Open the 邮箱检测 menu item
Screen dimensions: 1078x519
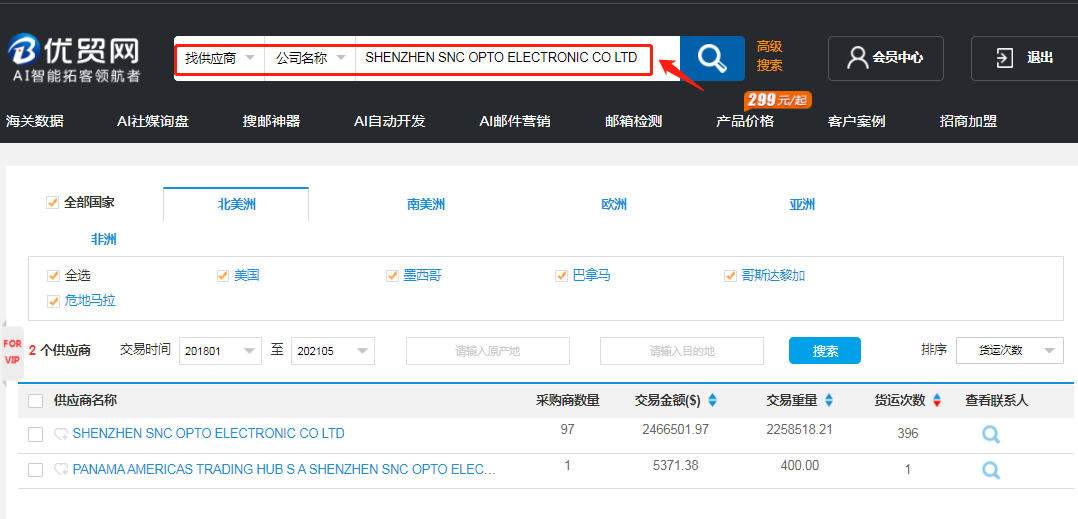(633, 122)
